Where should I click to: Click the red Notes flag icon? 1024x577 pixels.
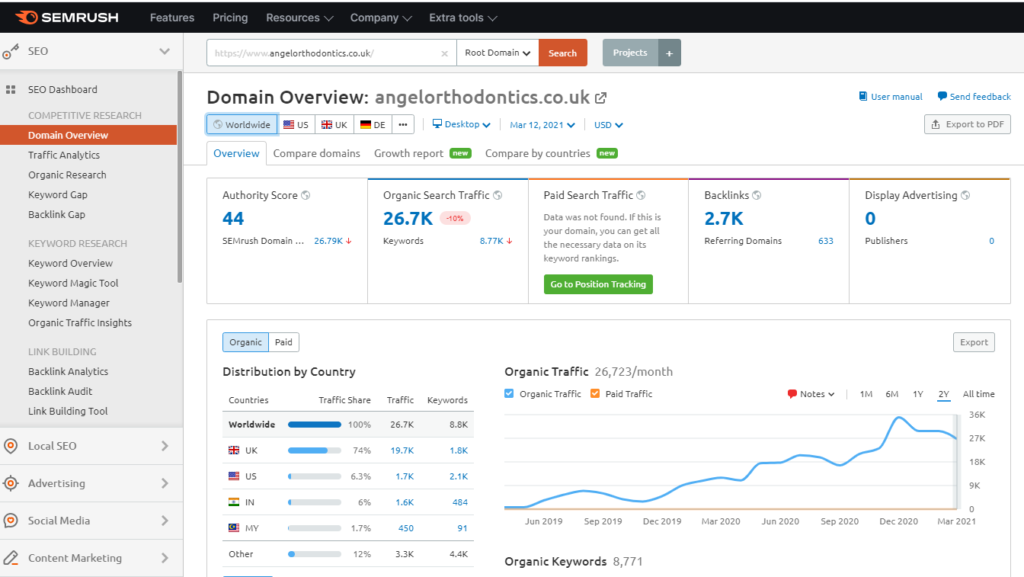point(792,394)
